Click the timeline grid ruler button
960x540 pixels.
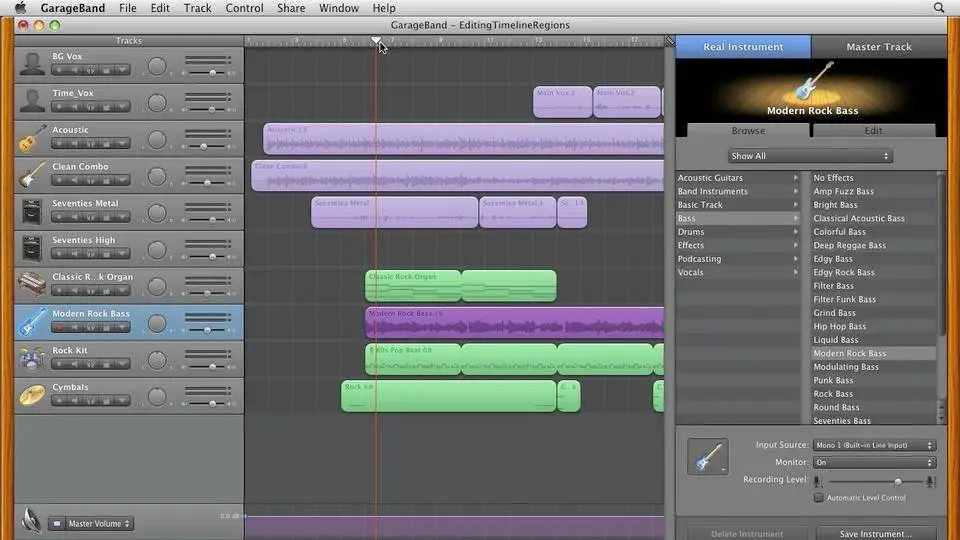tap(670, 41)
